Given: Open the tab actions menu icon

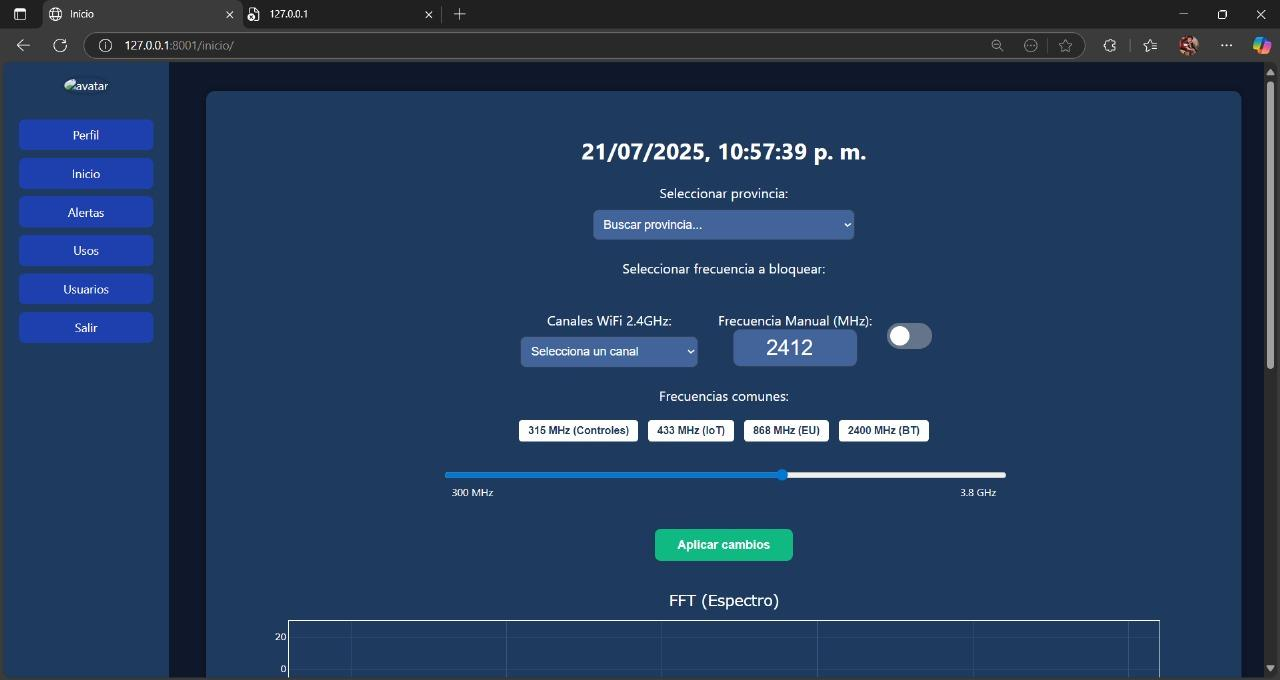Looking at the screenshot, I should [19, 14].
